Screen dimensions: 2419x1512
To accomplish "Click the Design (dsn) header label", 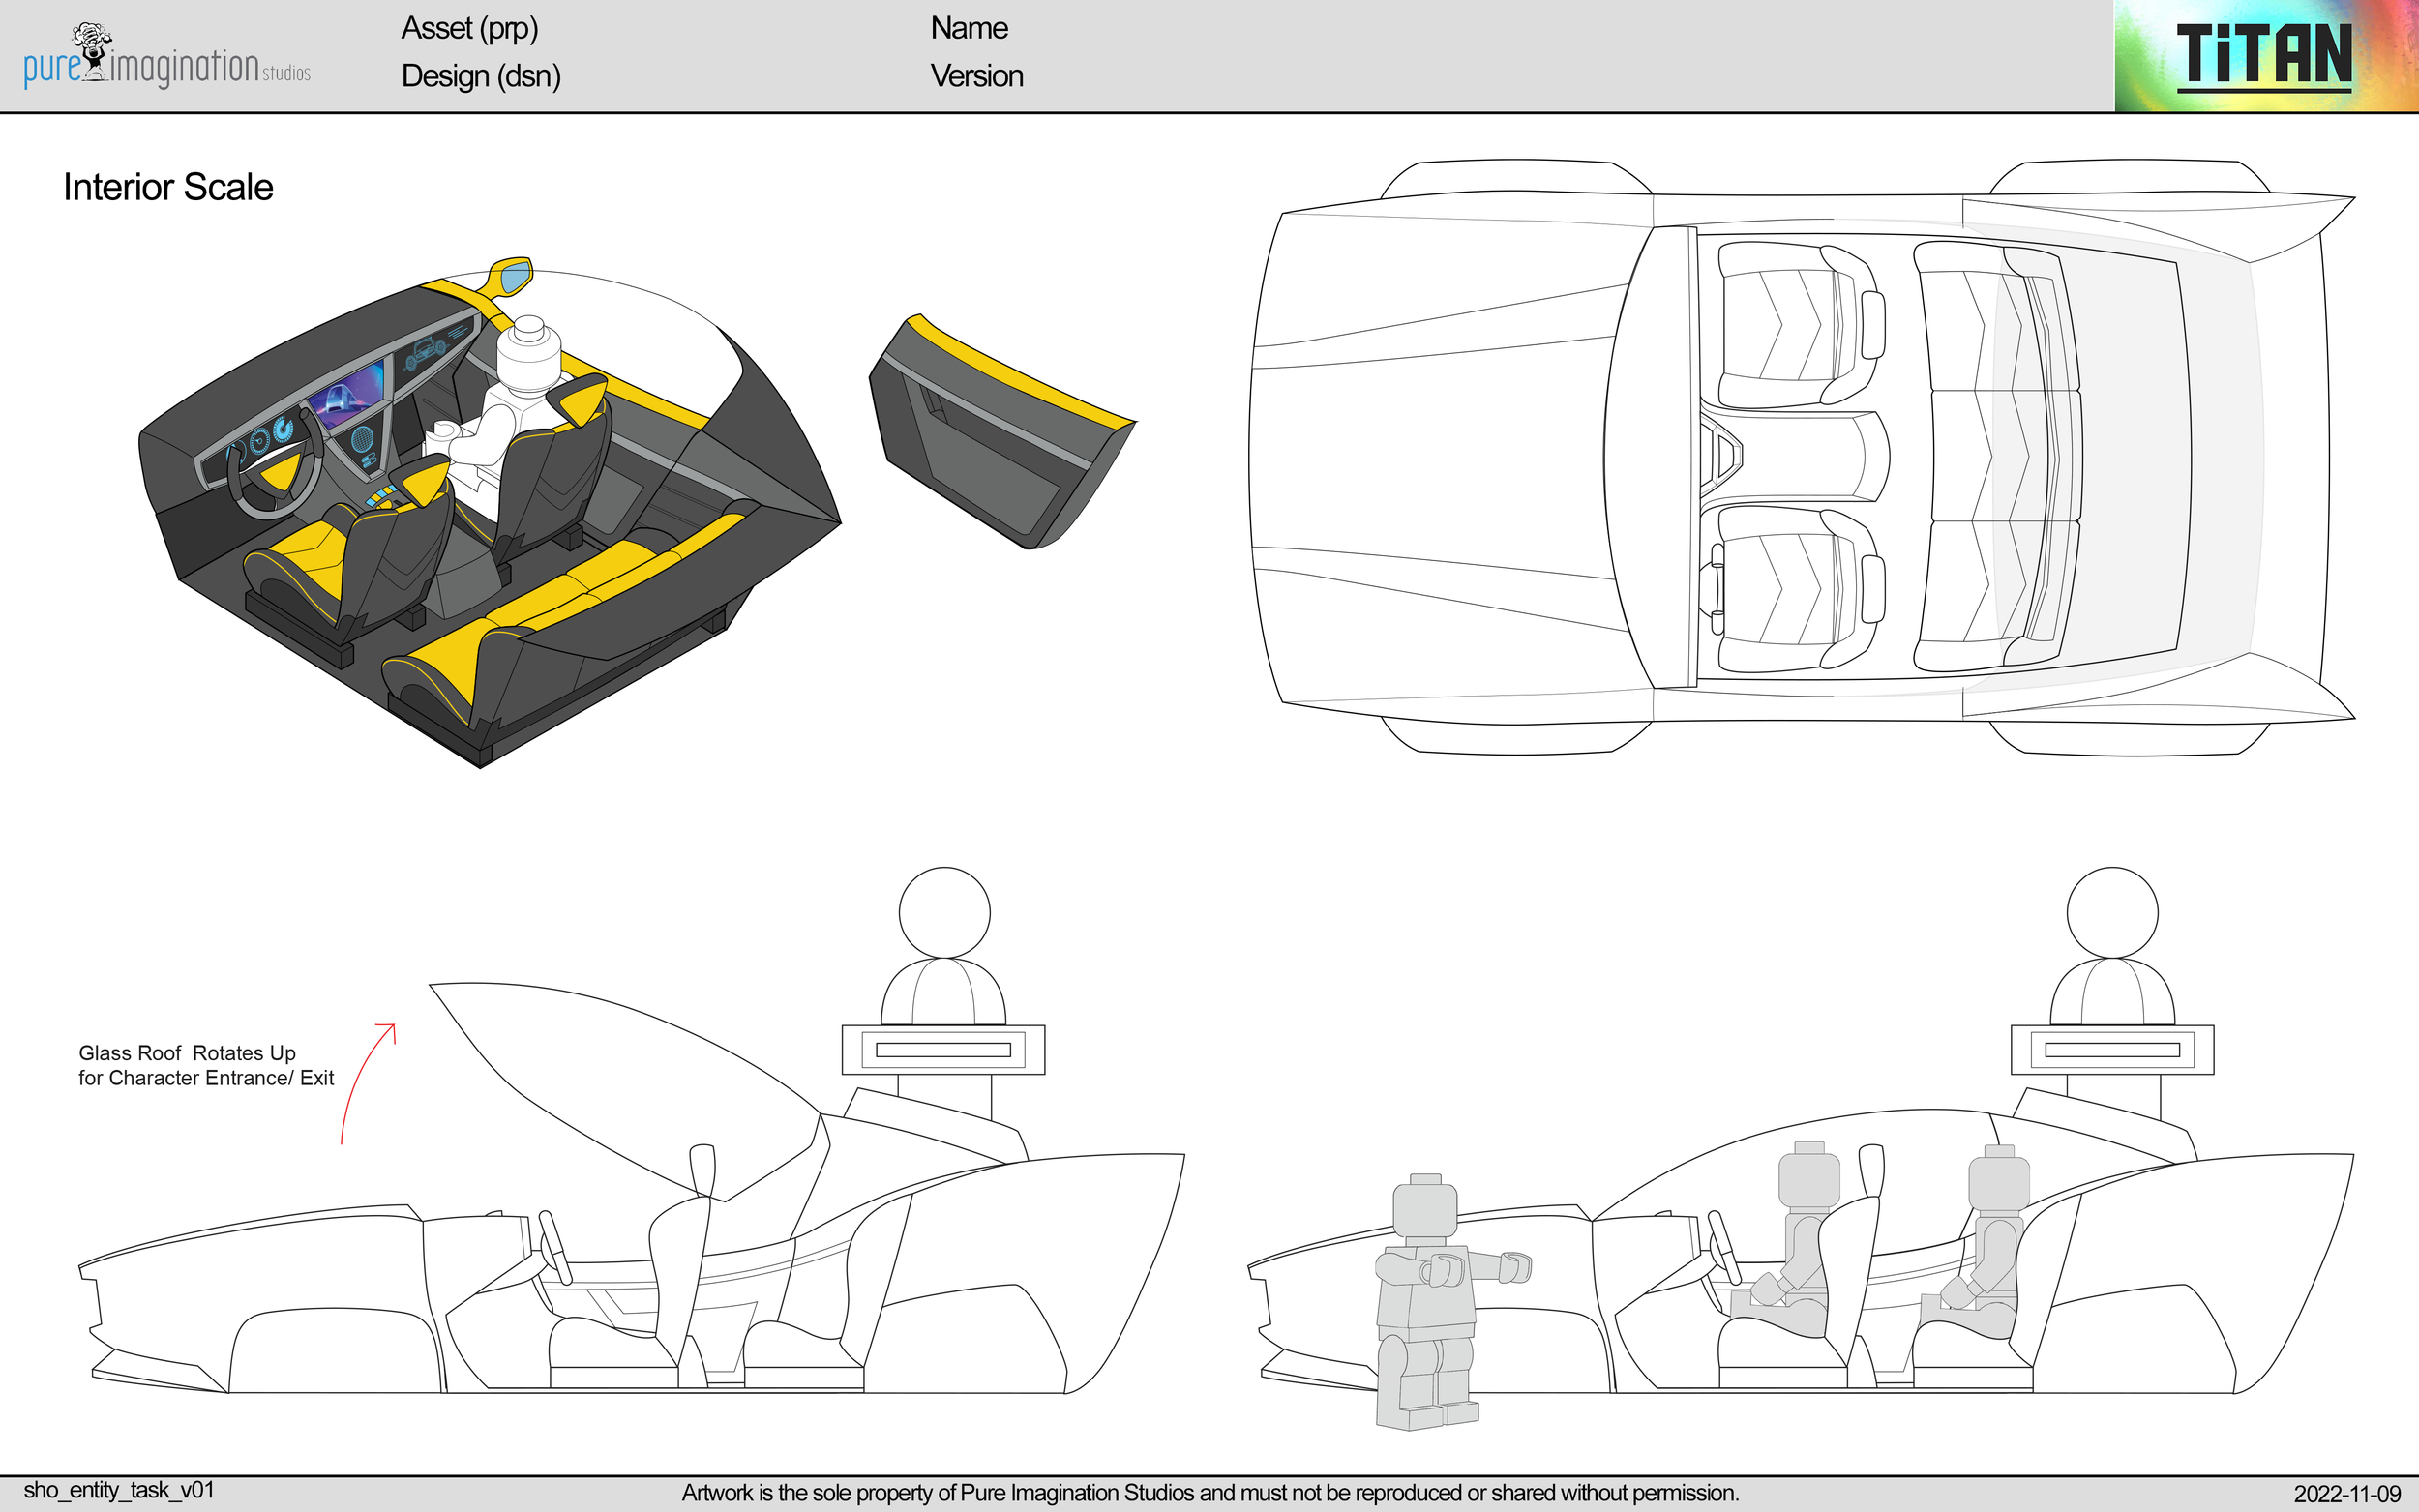I will tap(480, 76).
